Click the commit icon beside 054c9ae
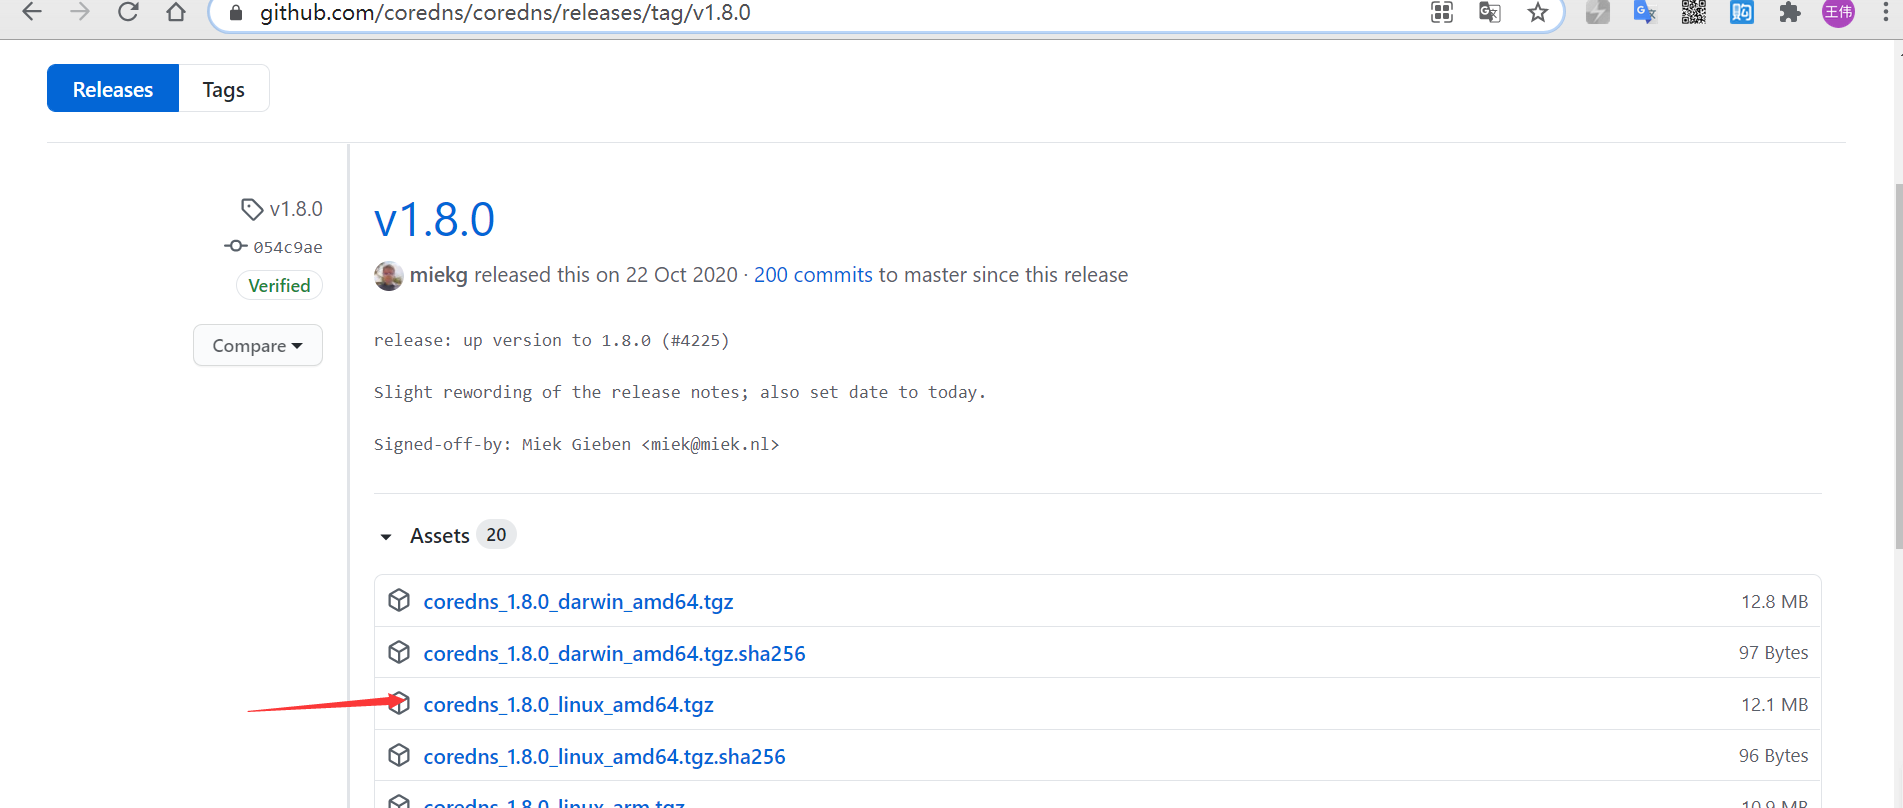The image size is (1903, 808). tap(236, 246)
